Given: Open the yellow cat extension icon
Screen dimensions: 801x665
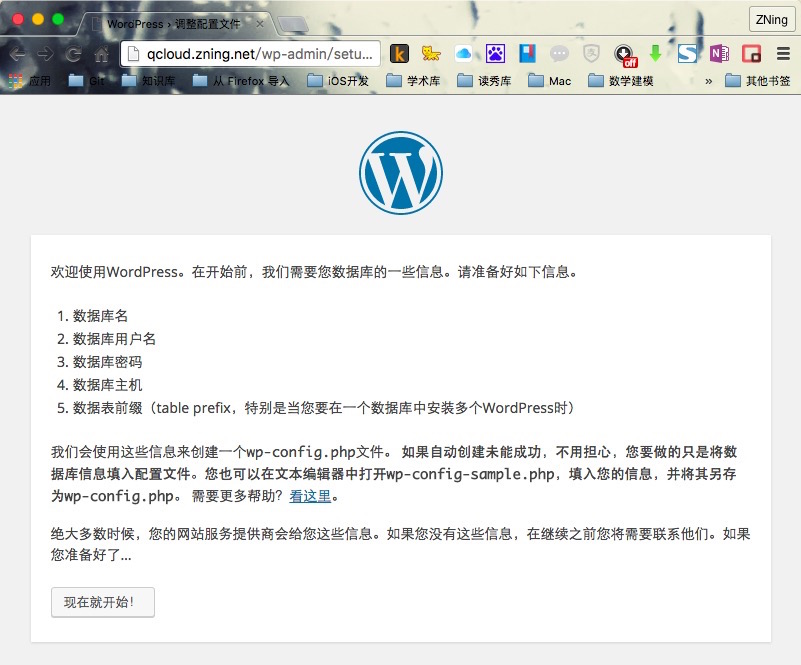Looking at the screenshot, I should point(431,53).
